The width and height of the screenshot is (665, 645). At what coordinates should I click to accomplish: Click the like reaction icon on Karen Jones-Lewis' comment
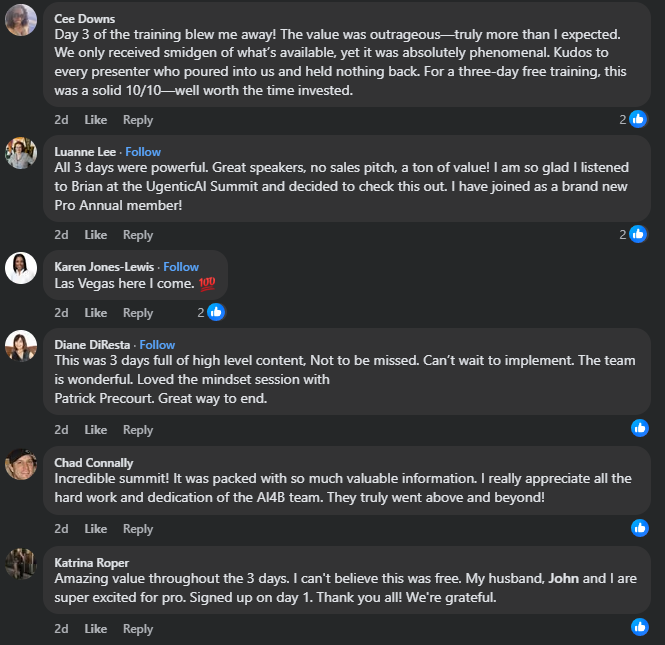pyautogui.click(x=215, y=312)
